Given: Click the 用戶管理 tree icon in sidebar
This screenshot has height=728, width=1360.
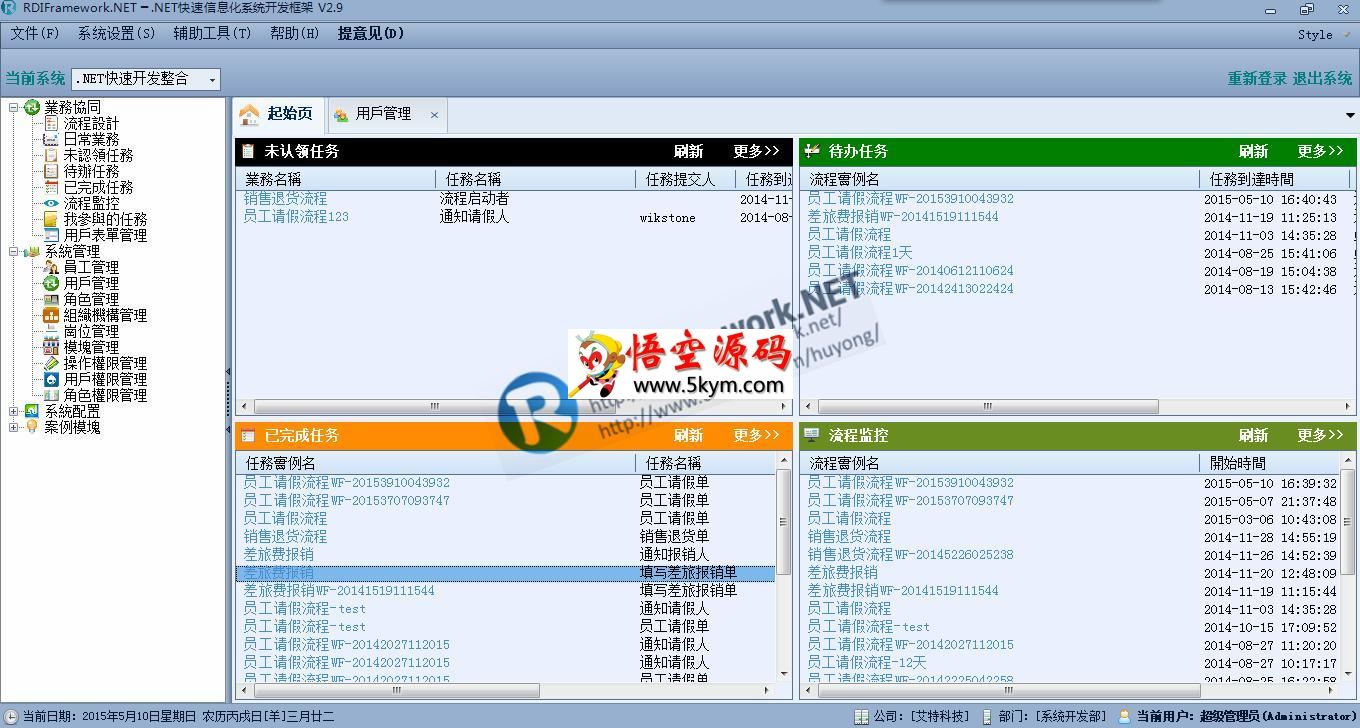Looking at the screenshot, I should click(x=51, y=283).
